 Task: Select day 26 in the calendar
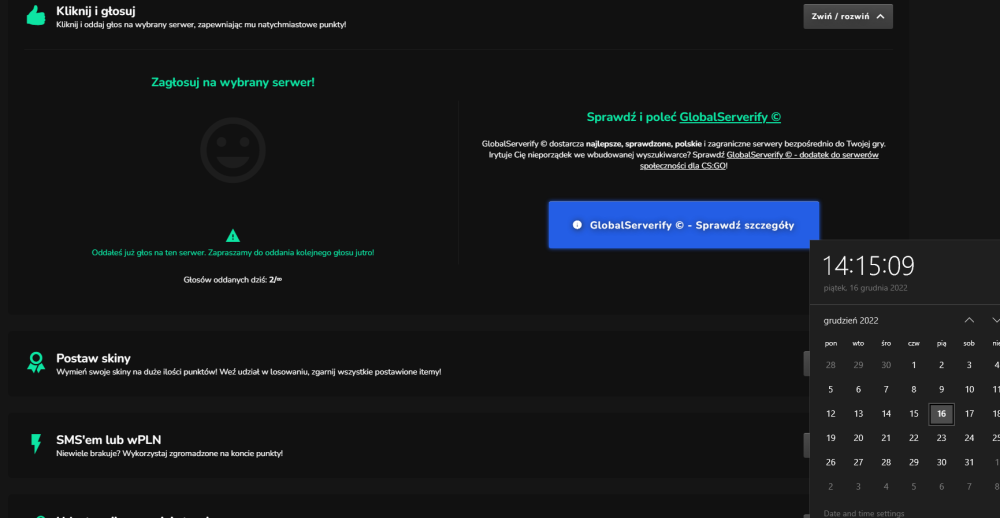pos(830,462)
